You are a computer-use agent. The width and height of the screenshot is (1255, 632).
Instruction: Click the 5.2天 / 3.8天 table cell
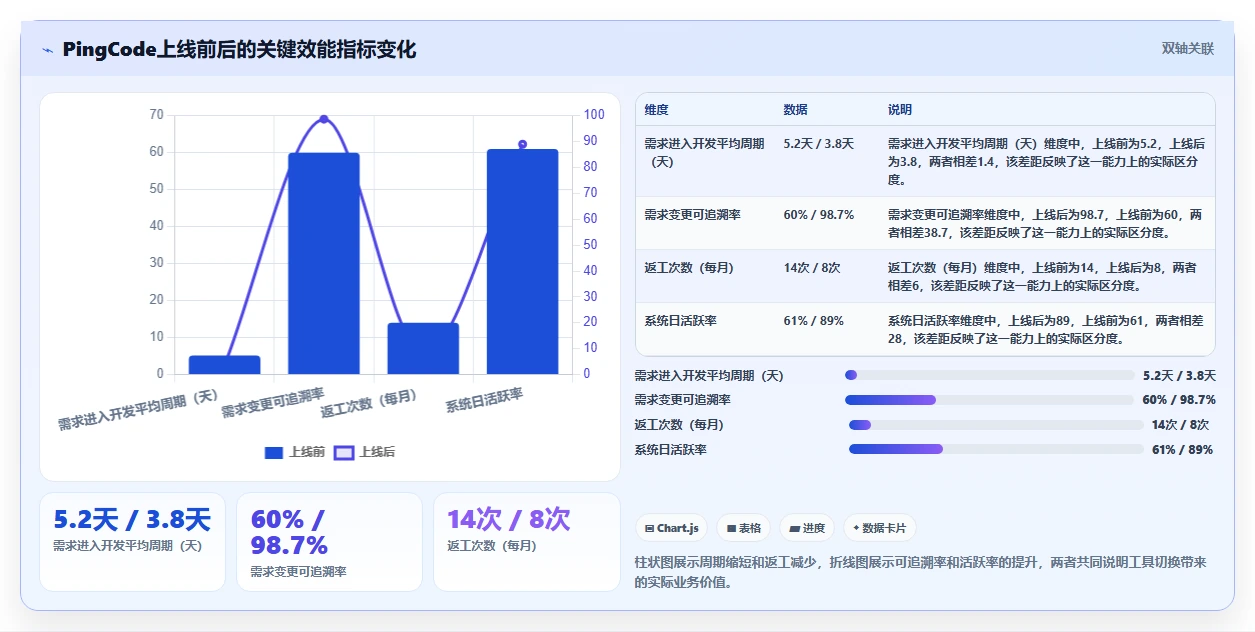[x=818, y=144]
